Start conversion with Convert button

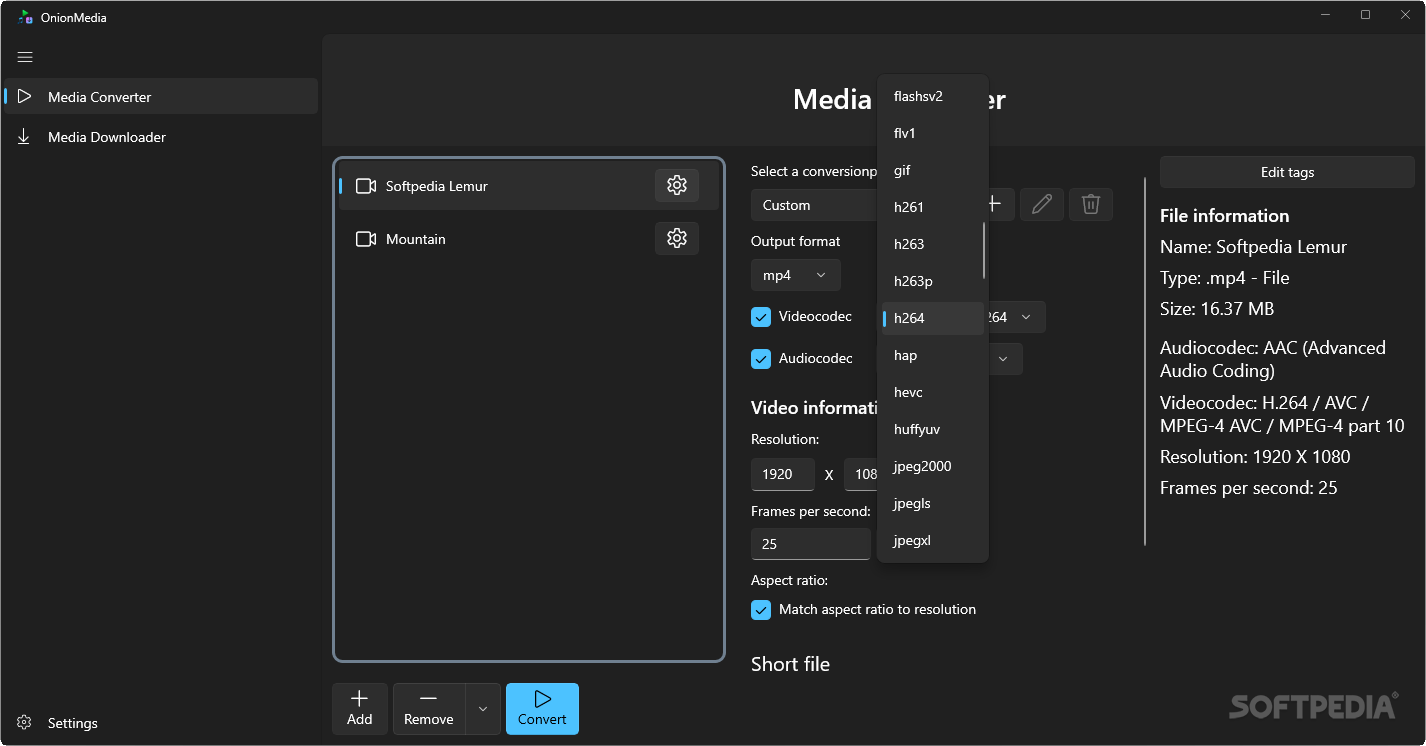pyautogui.click(x=542, y=708)
